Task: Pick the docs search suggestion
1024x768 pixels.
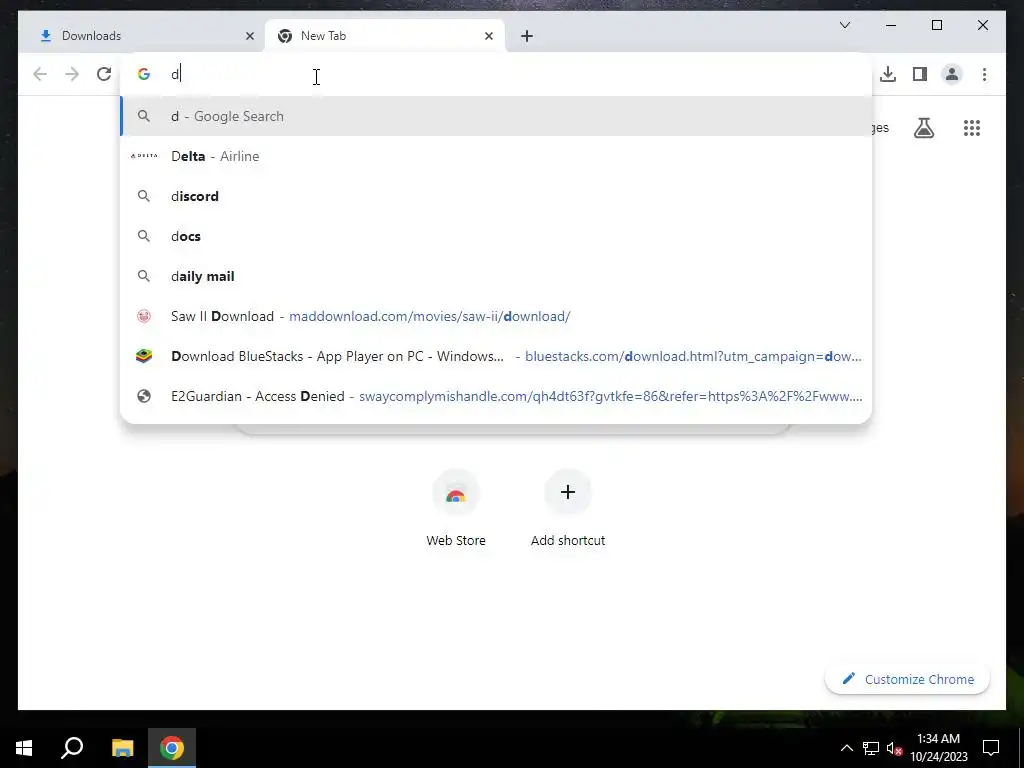Action: (496, 236)
